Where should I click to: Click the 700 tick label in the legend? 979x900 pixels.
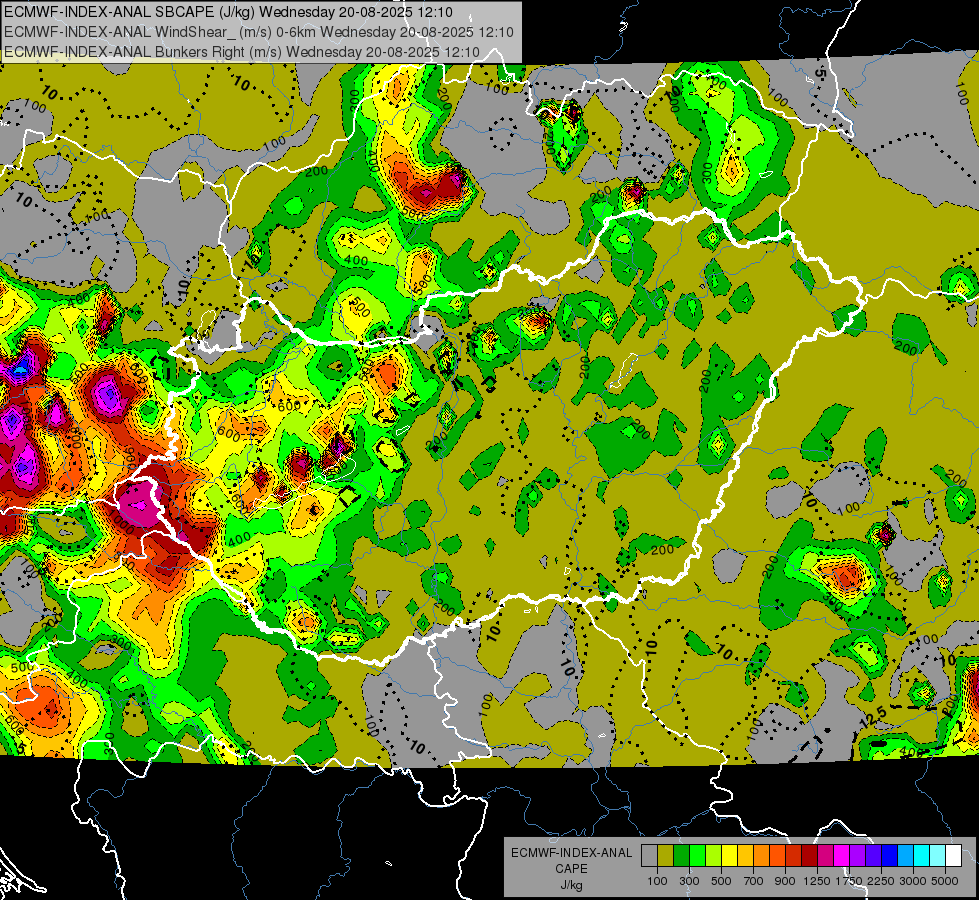point(754,882)
